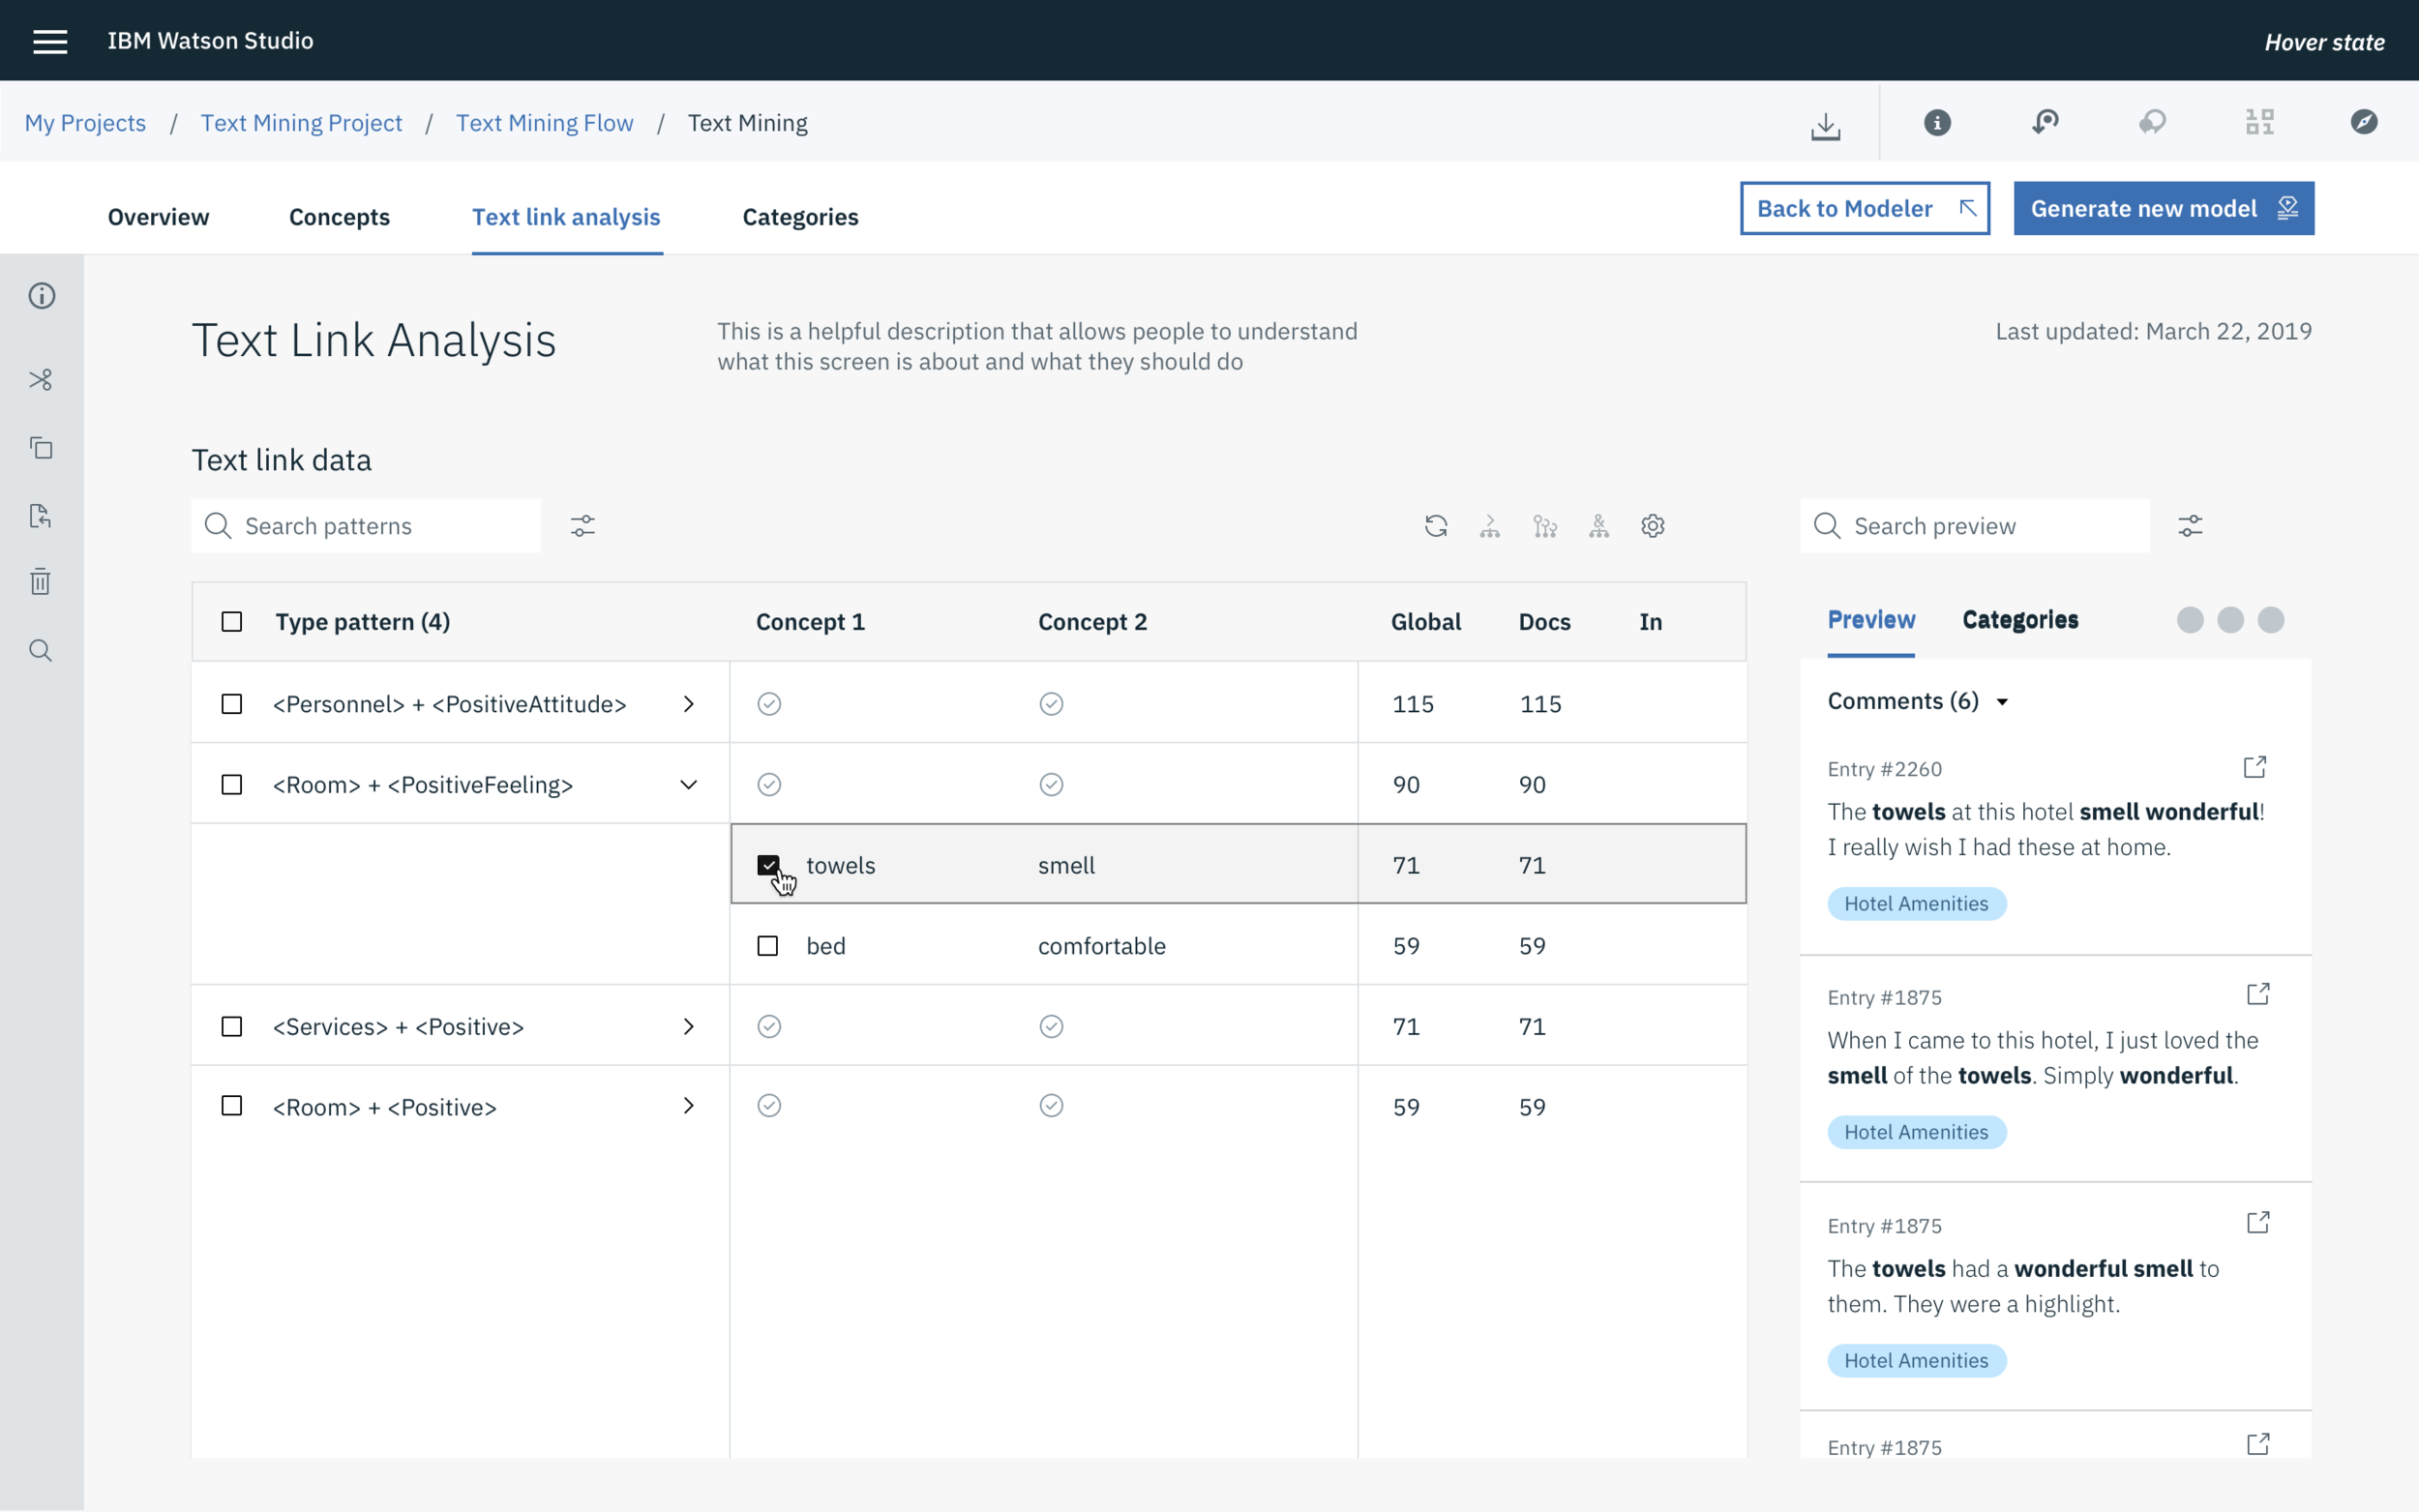Click the first grey dot in preview panel
Image resolution: width=2419 pixels, height=1512 pixels.
[2190, 620]
